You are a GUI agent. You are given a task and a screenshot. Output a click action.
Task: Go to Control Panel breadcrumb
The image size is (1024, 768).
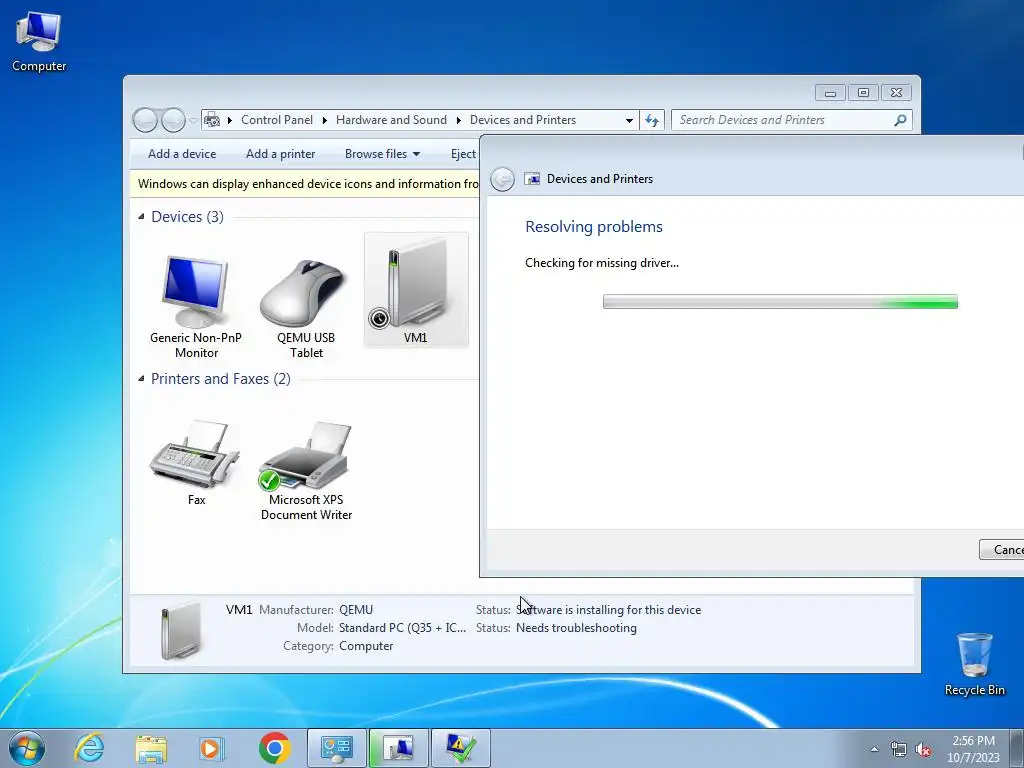click(277, 120)
